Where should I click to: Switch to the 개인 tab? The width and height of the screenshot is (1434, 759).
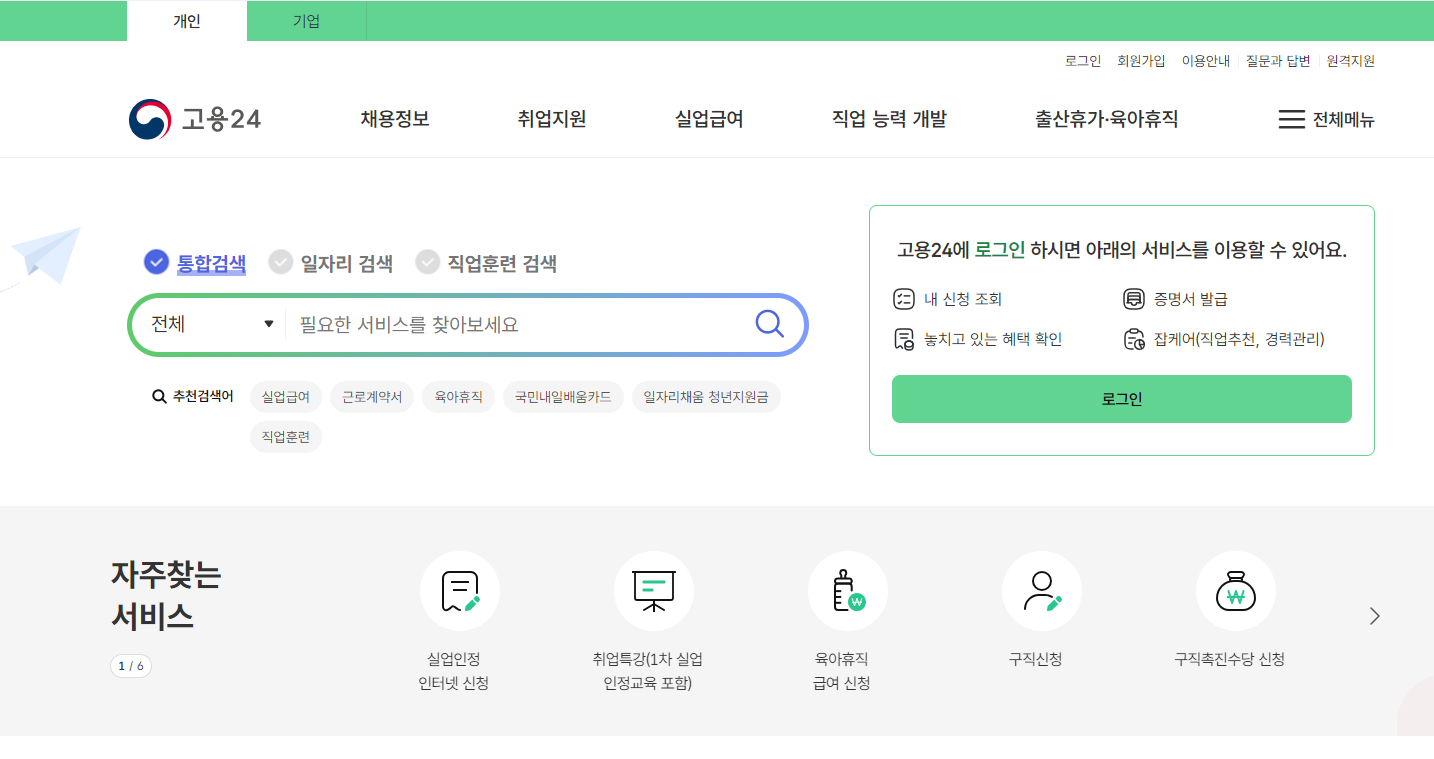click(x=187, y=21)
